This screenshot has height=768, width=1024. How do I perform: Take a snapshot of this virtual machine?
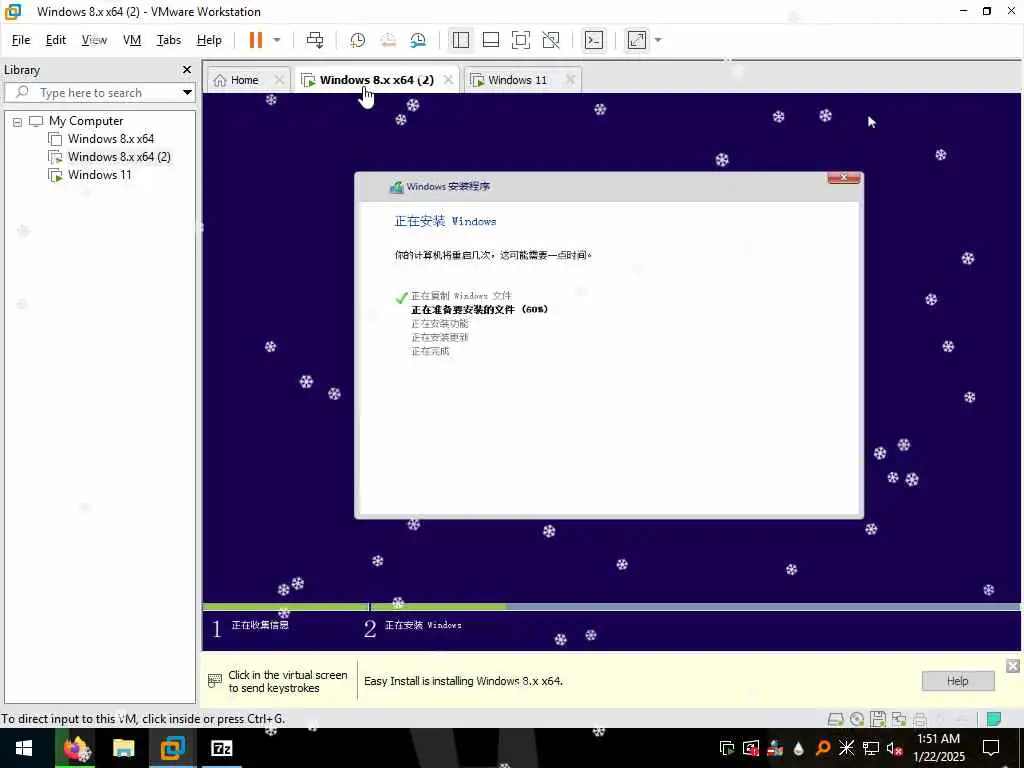357,40
